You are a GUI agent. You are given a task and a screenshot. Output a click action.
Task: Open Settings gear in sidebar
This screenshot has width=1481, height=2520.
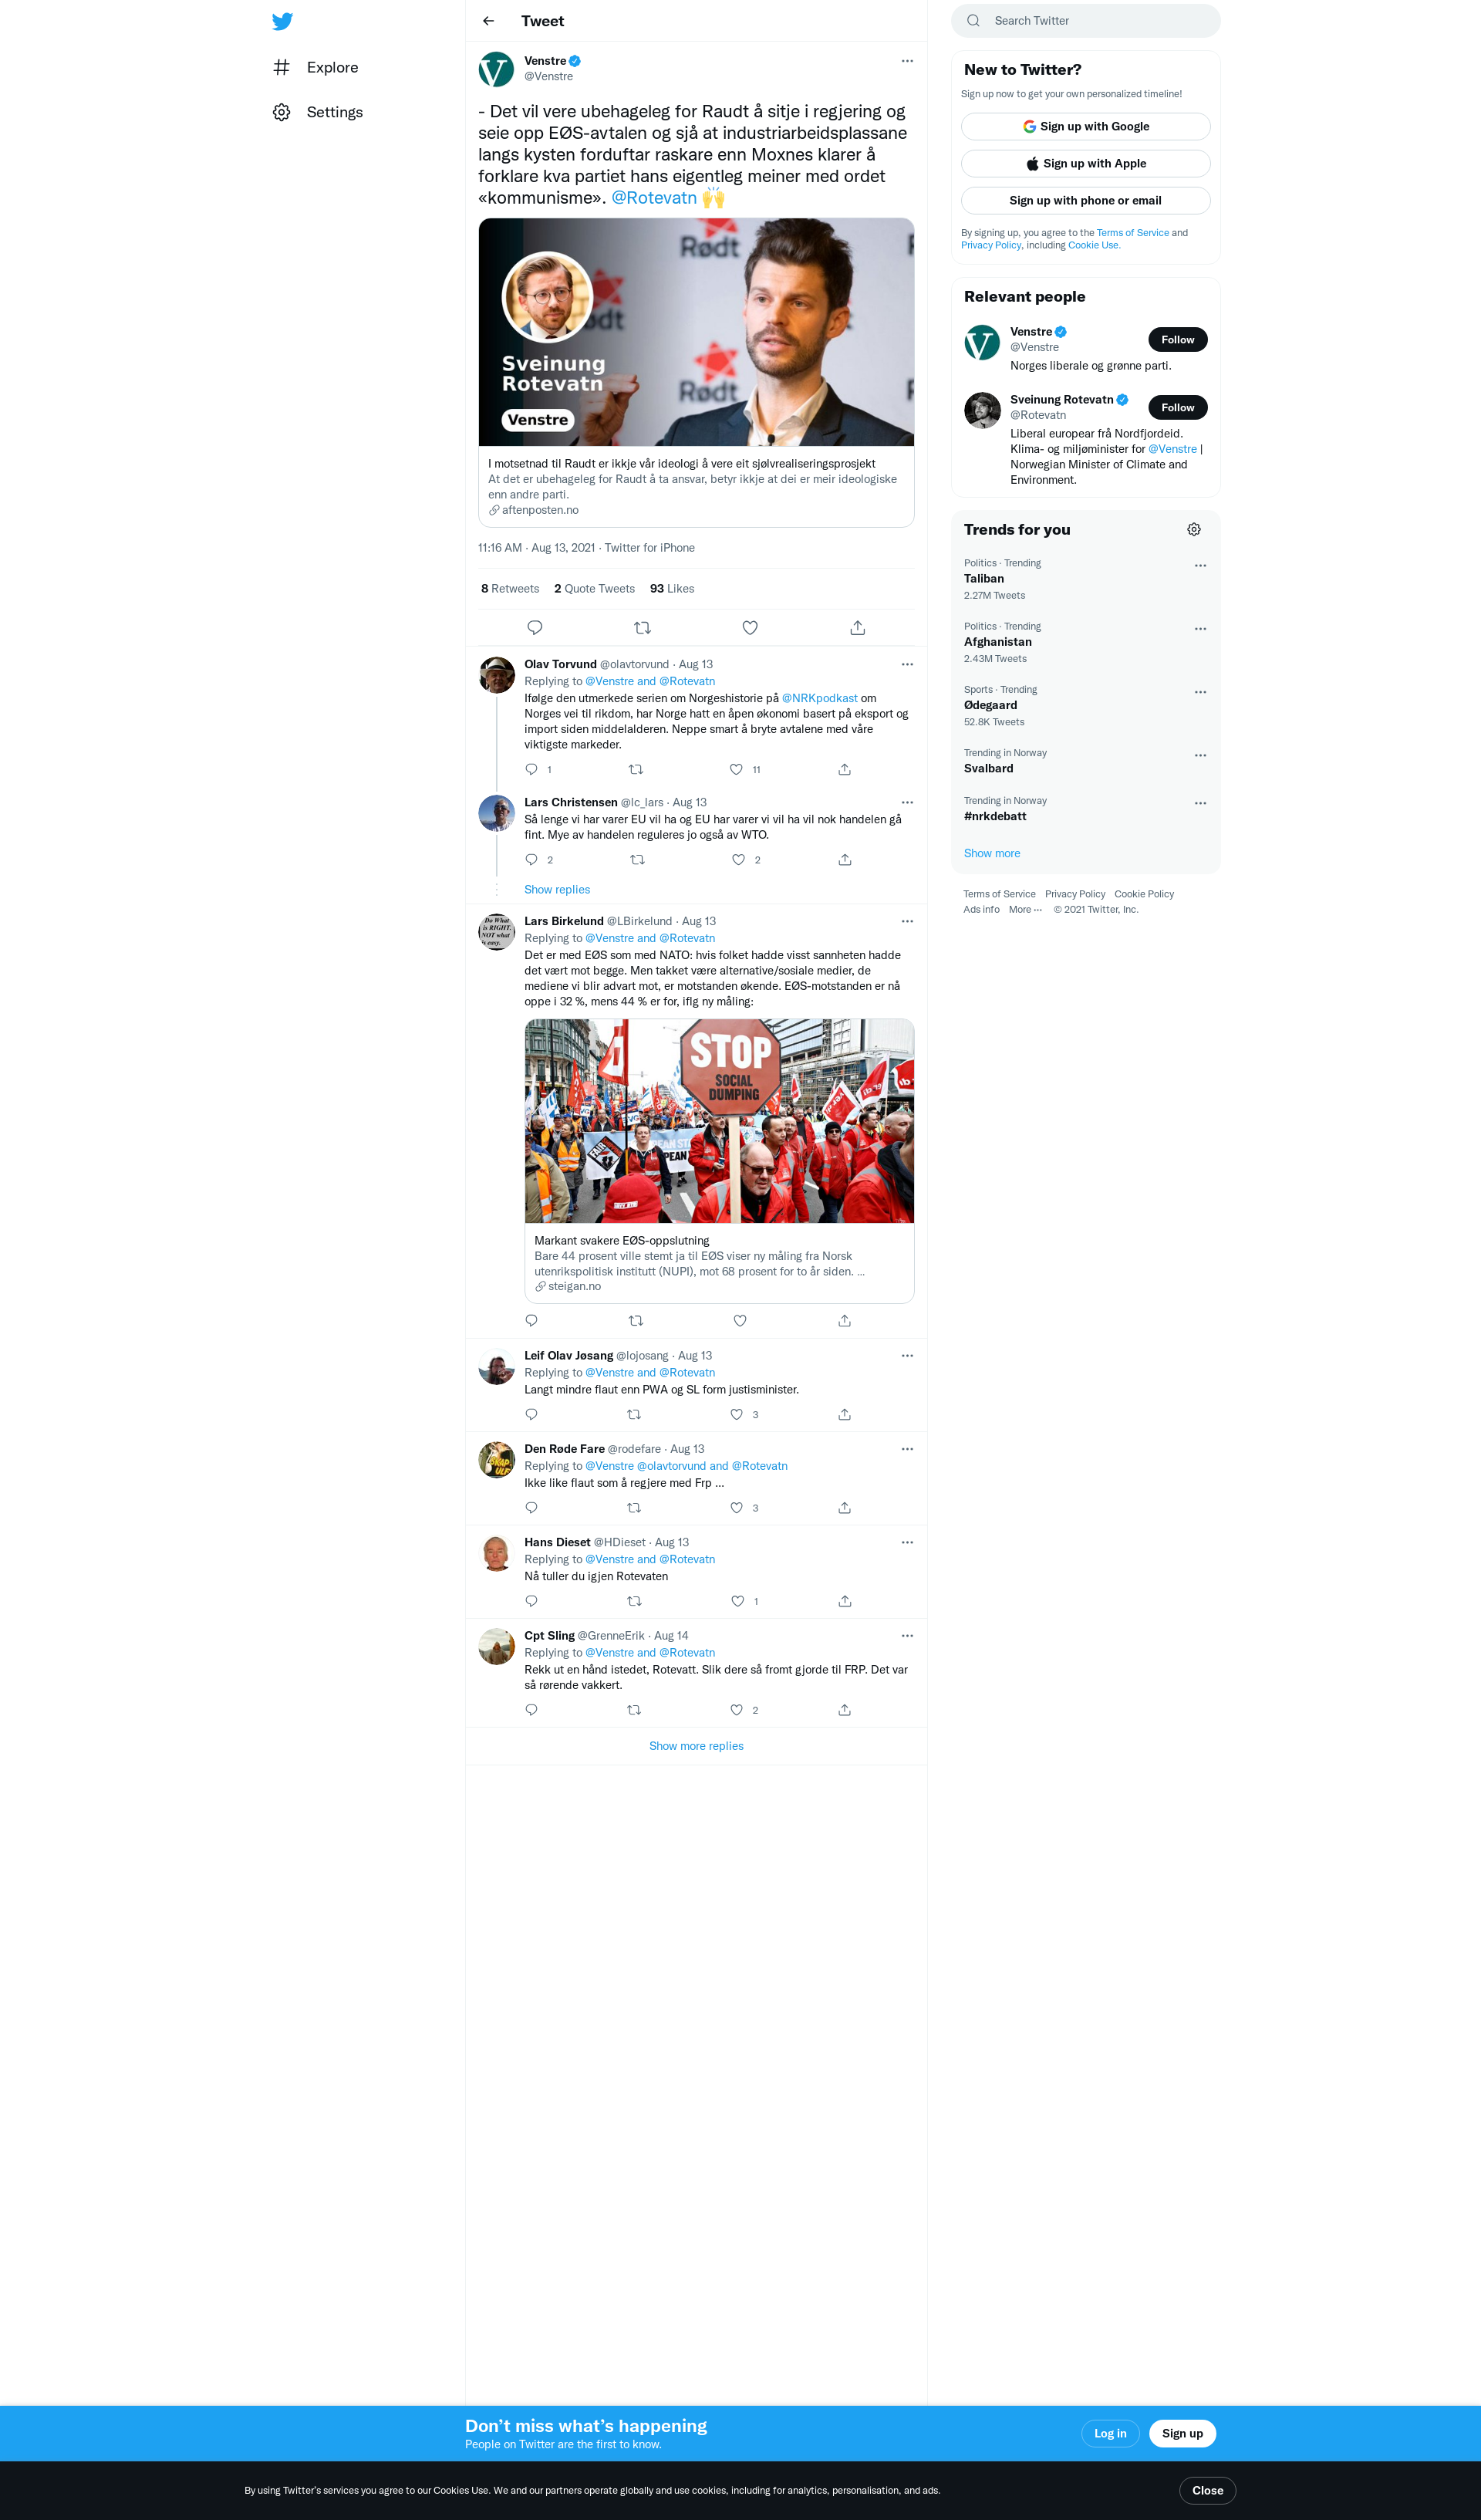[282, 112]
